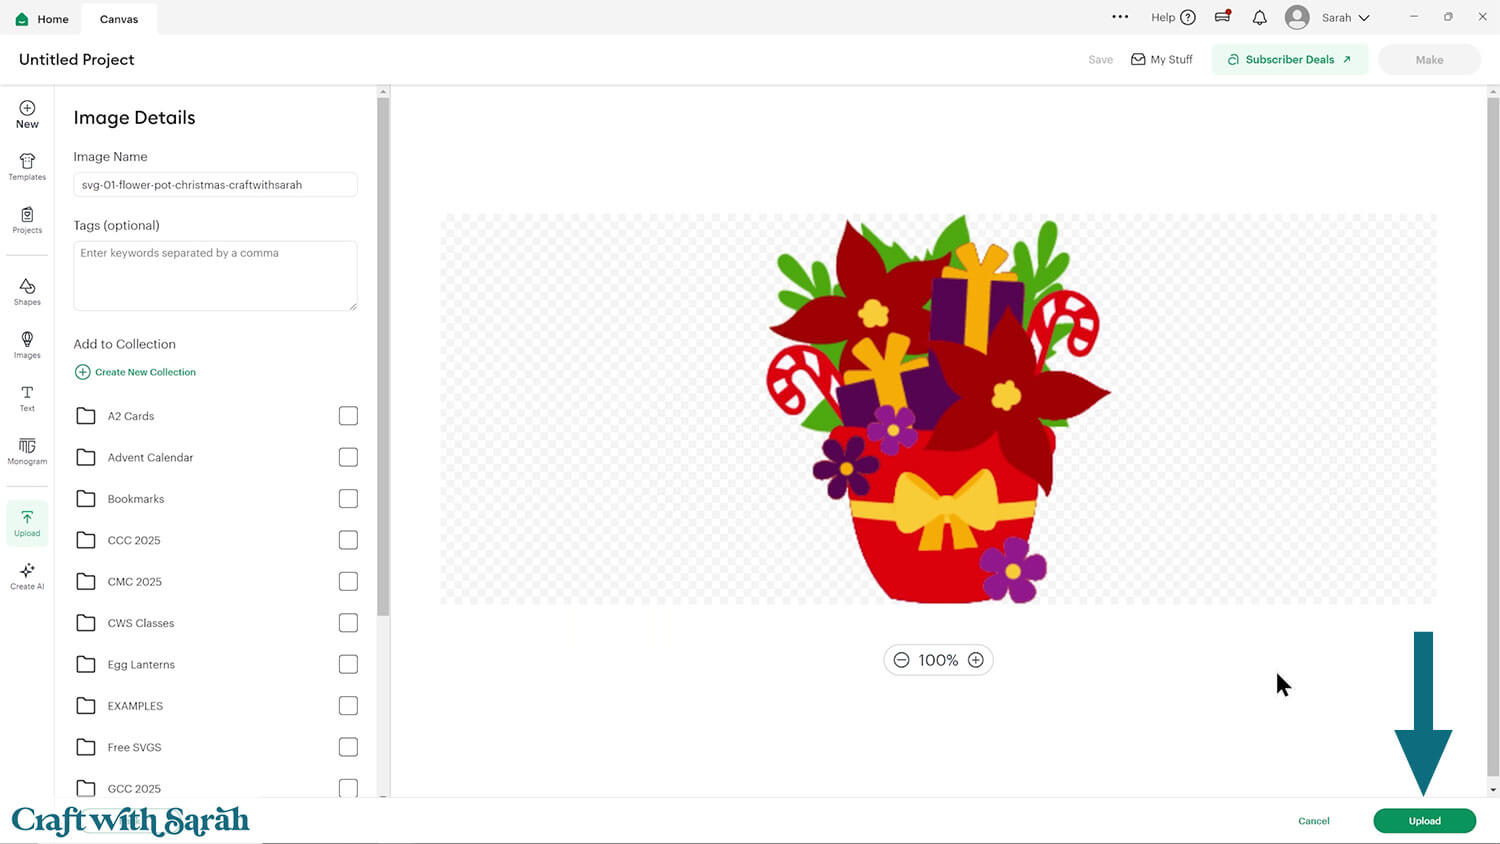Check the Advent Calendar collection checkbox
This screenshot has height=844, width=1500.
[348, 457]
